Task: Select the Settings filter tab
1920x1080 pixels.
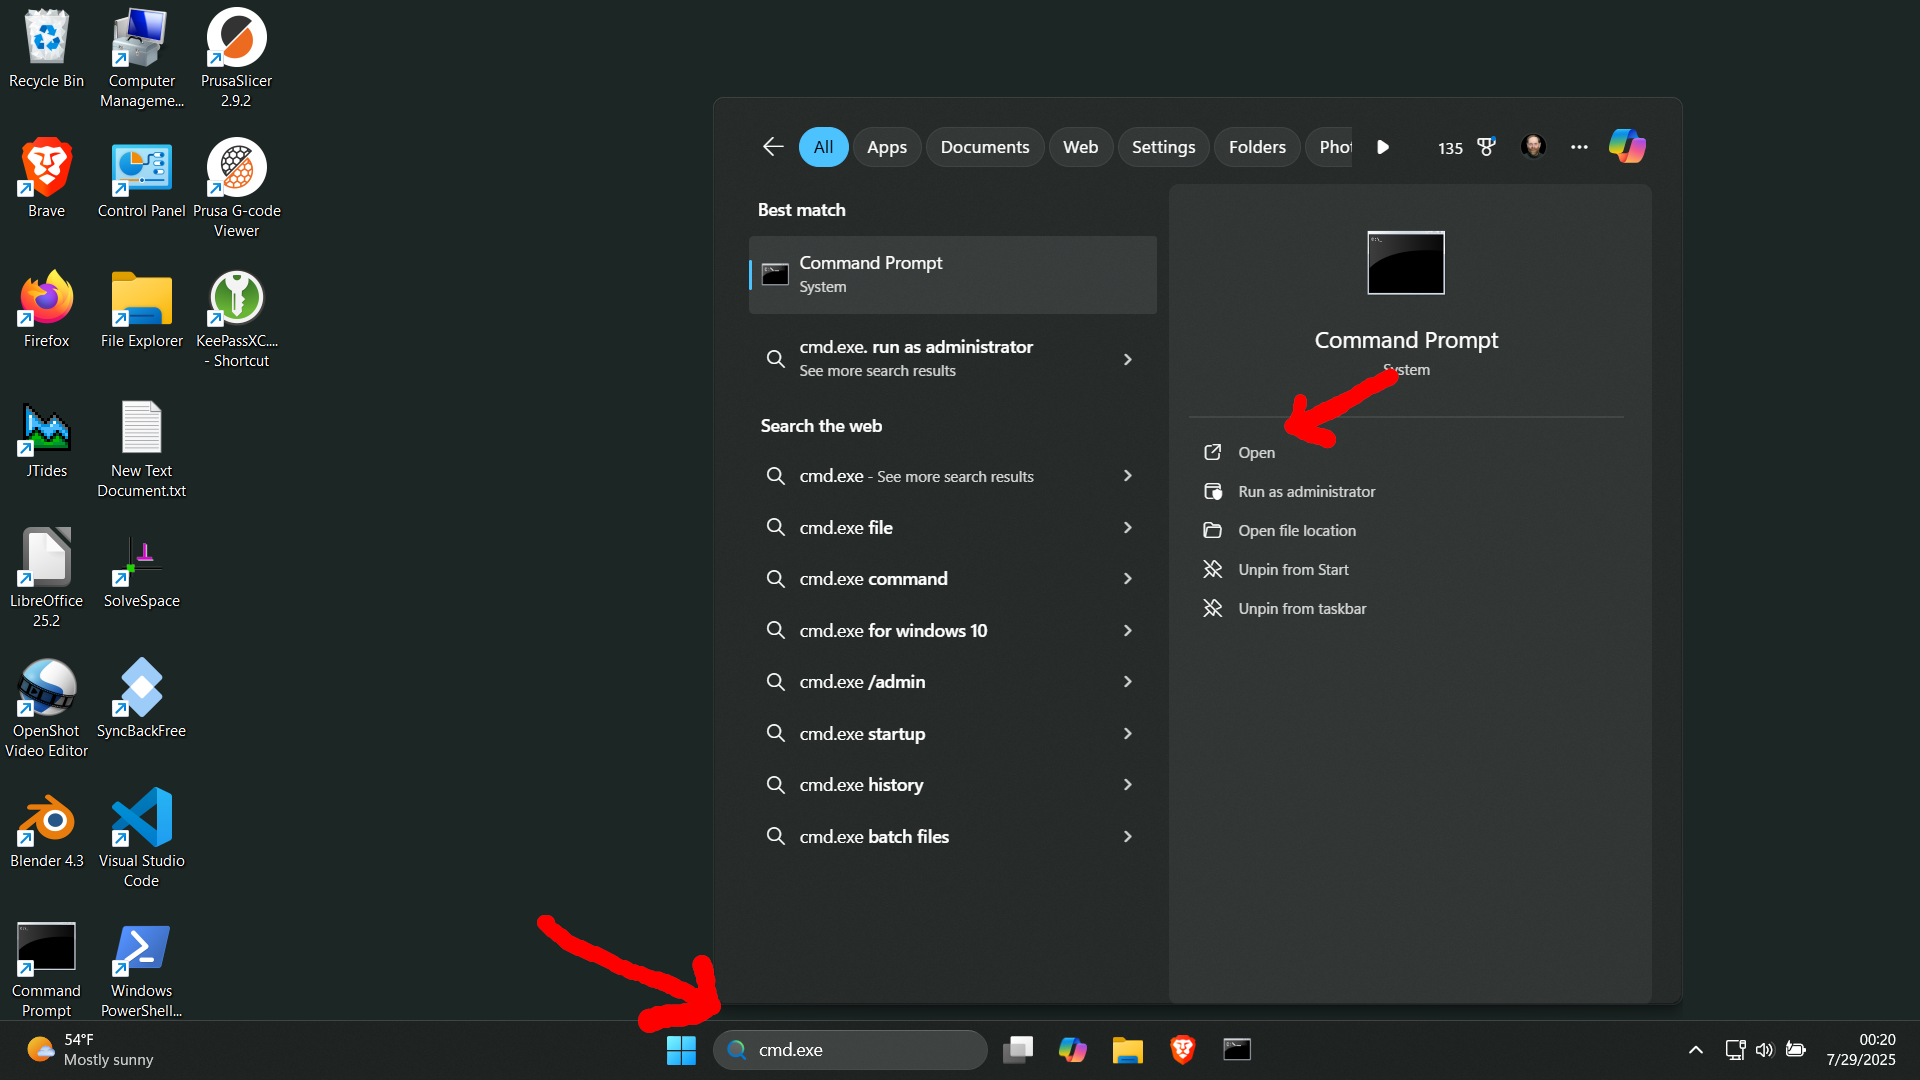Action: click(x=1163, y=147)
